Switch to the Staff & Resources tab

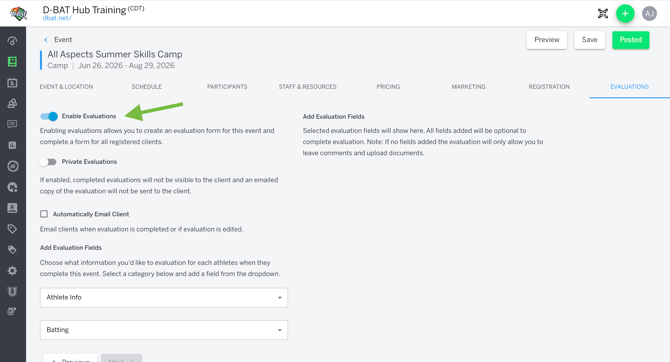(x=308, y=87)
